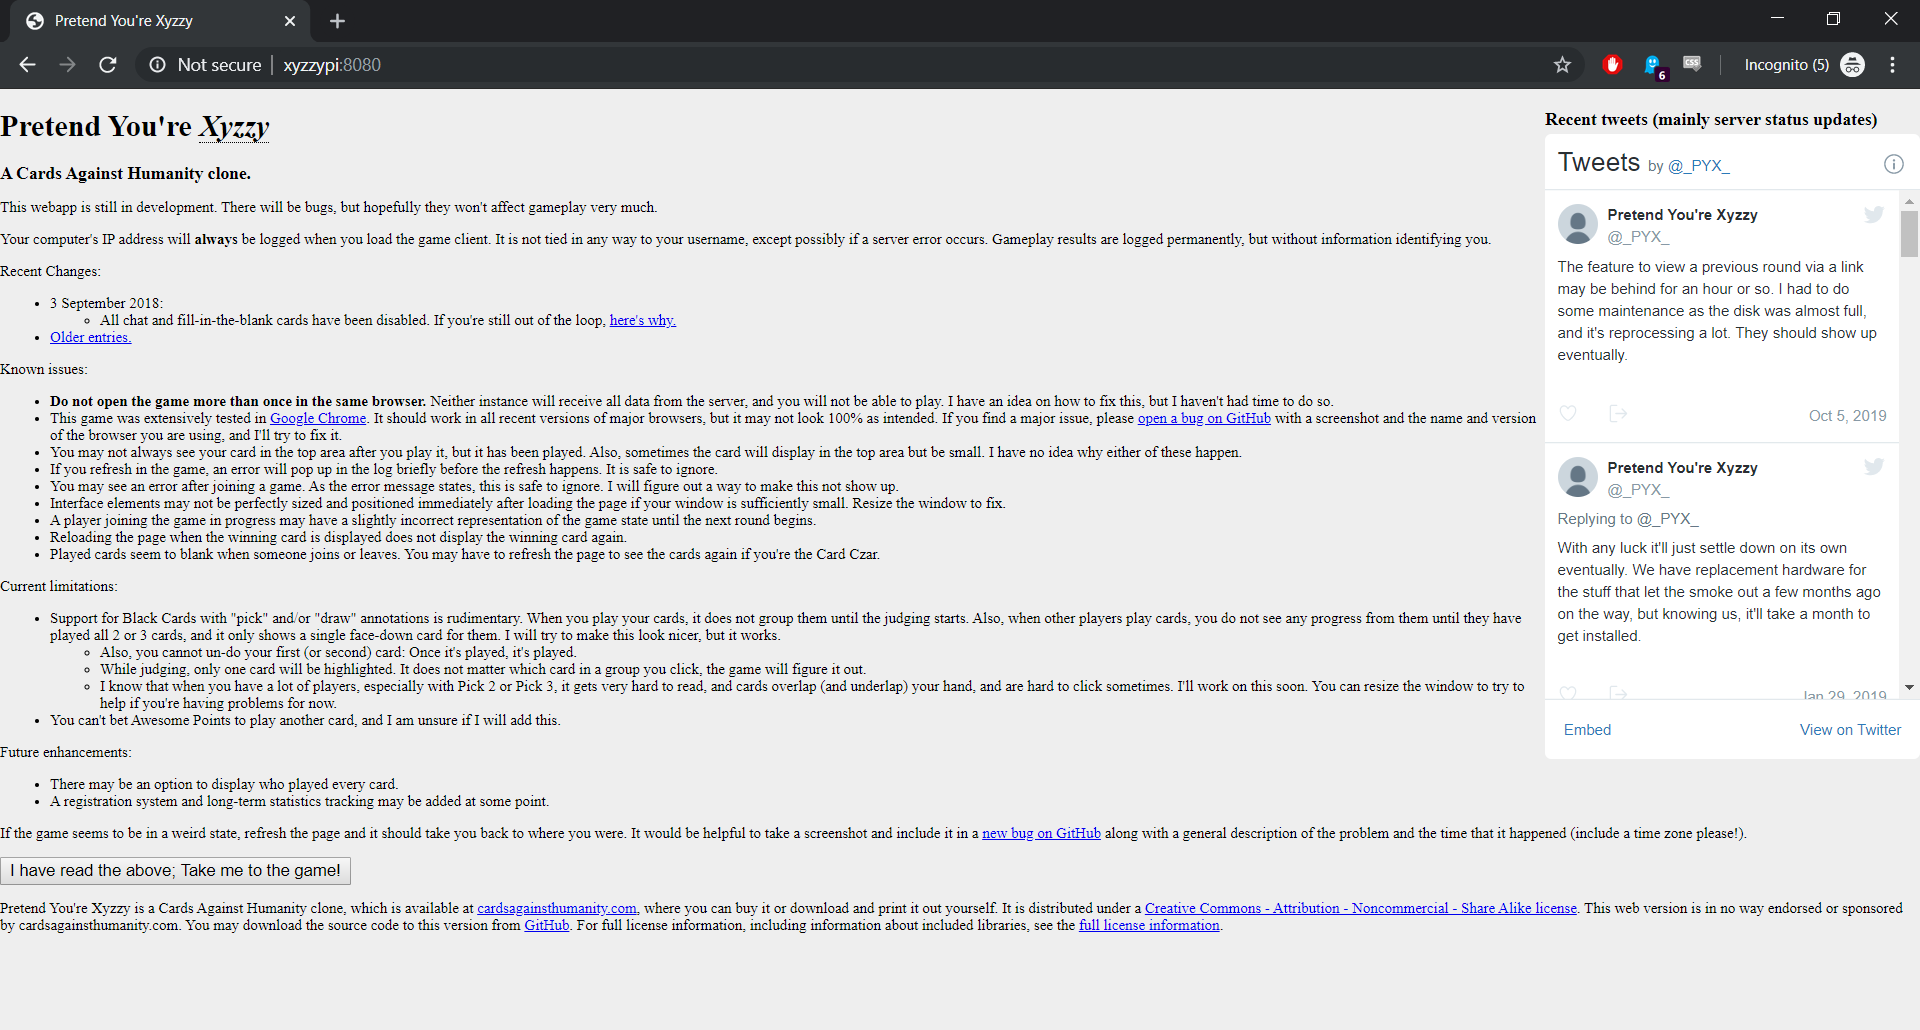This screenshot has height=1030, width=1920.
Task: Click 'Take me to the game!' button
Action: coord(176,871)
